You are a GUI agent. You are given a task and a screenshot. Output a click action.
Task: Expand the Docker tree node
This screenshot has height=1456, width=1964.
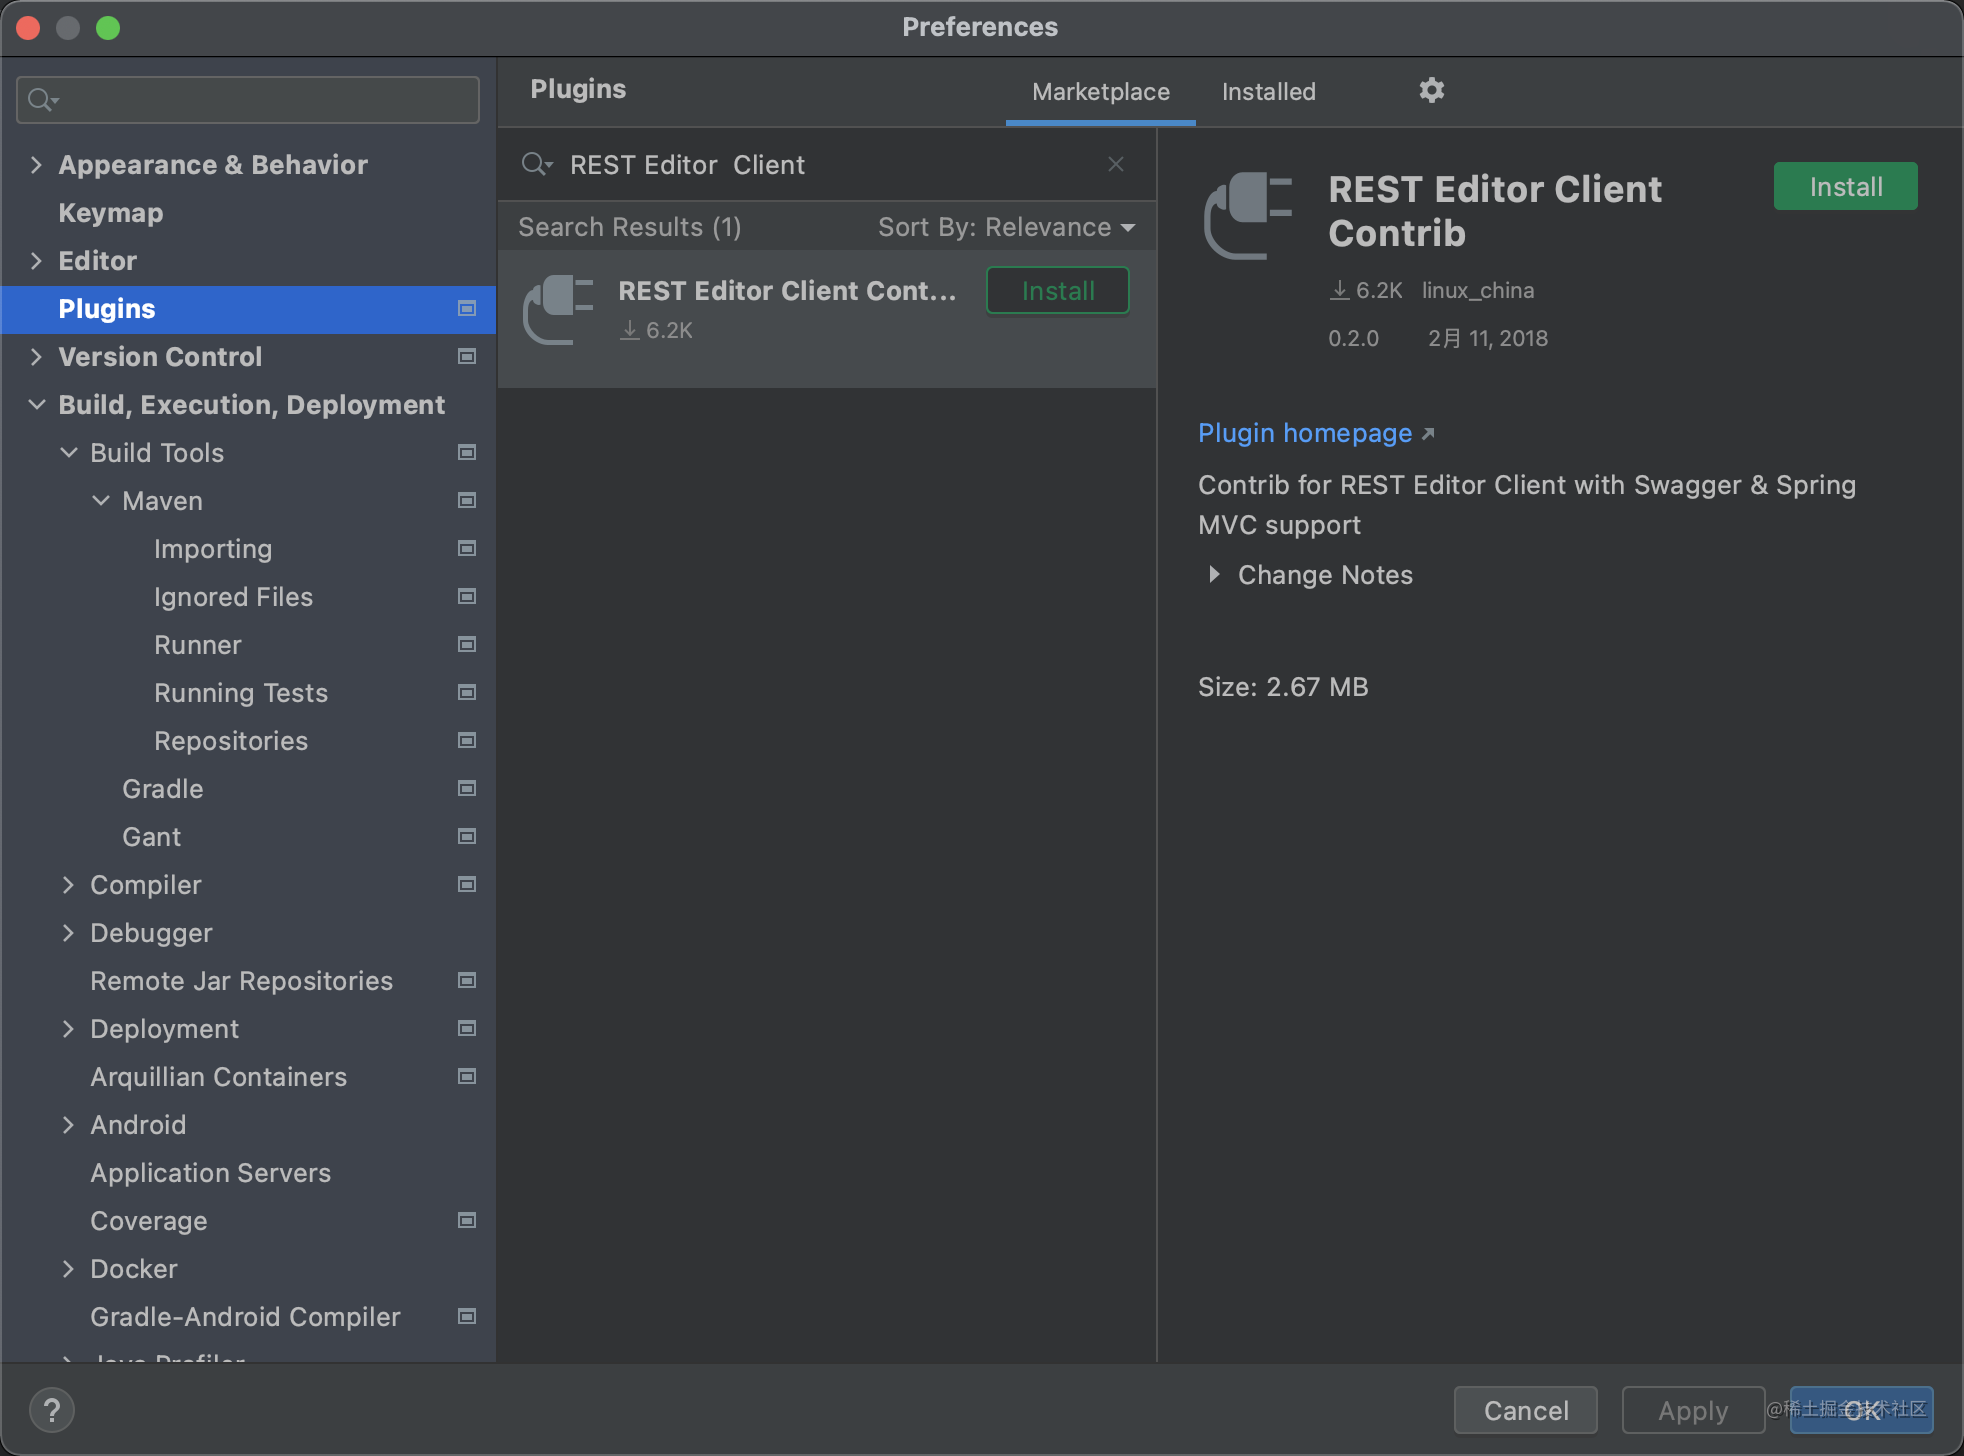[x=68, y=1268]
